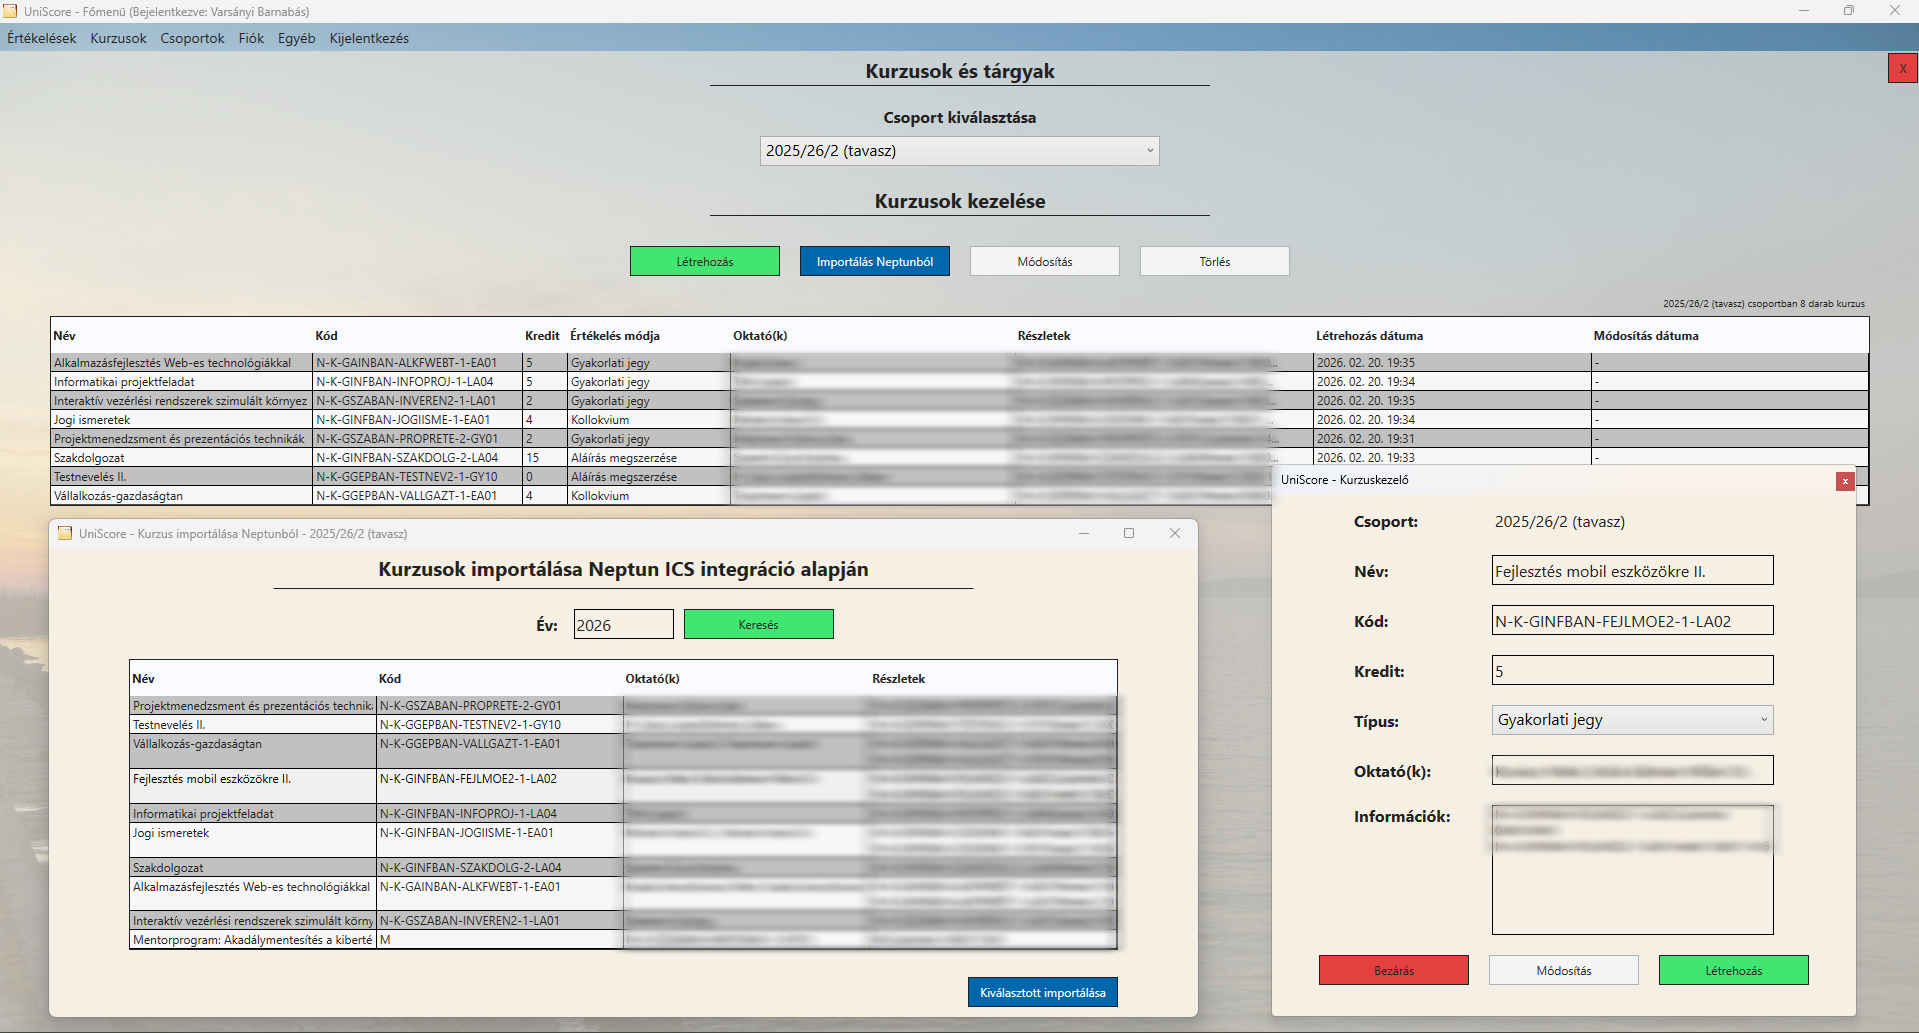Open the Értékelések menu
Image resolution: width=1919 pixels, height=1033 pixels.
pyautogui.click(x=40, y=38)
